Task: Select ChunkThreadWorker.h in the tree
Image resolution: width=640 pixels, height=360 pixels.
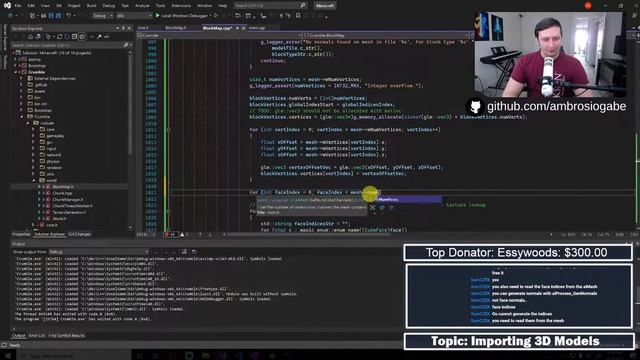Action: [x=72, y=206]
